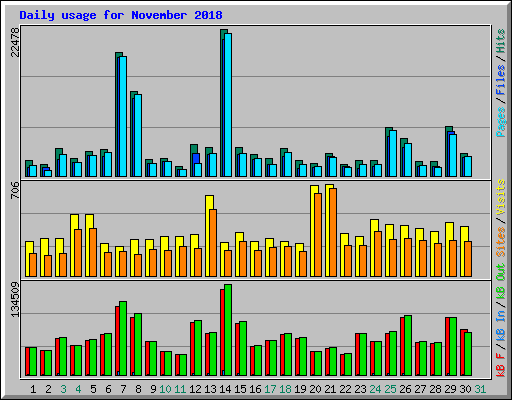Click the 706 axis maximum label

15,190
